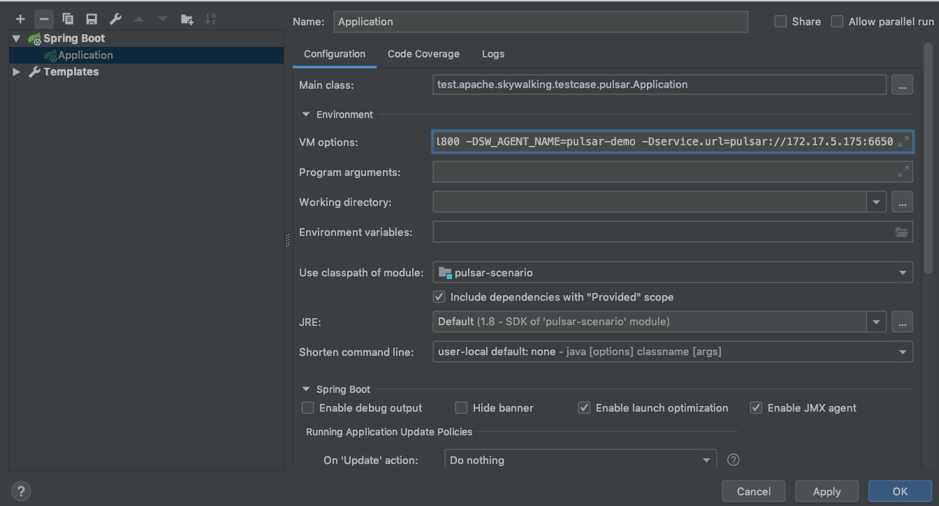Screen dimensions: 939x506
Task: Collapse the Environment section
Action: 306,114
